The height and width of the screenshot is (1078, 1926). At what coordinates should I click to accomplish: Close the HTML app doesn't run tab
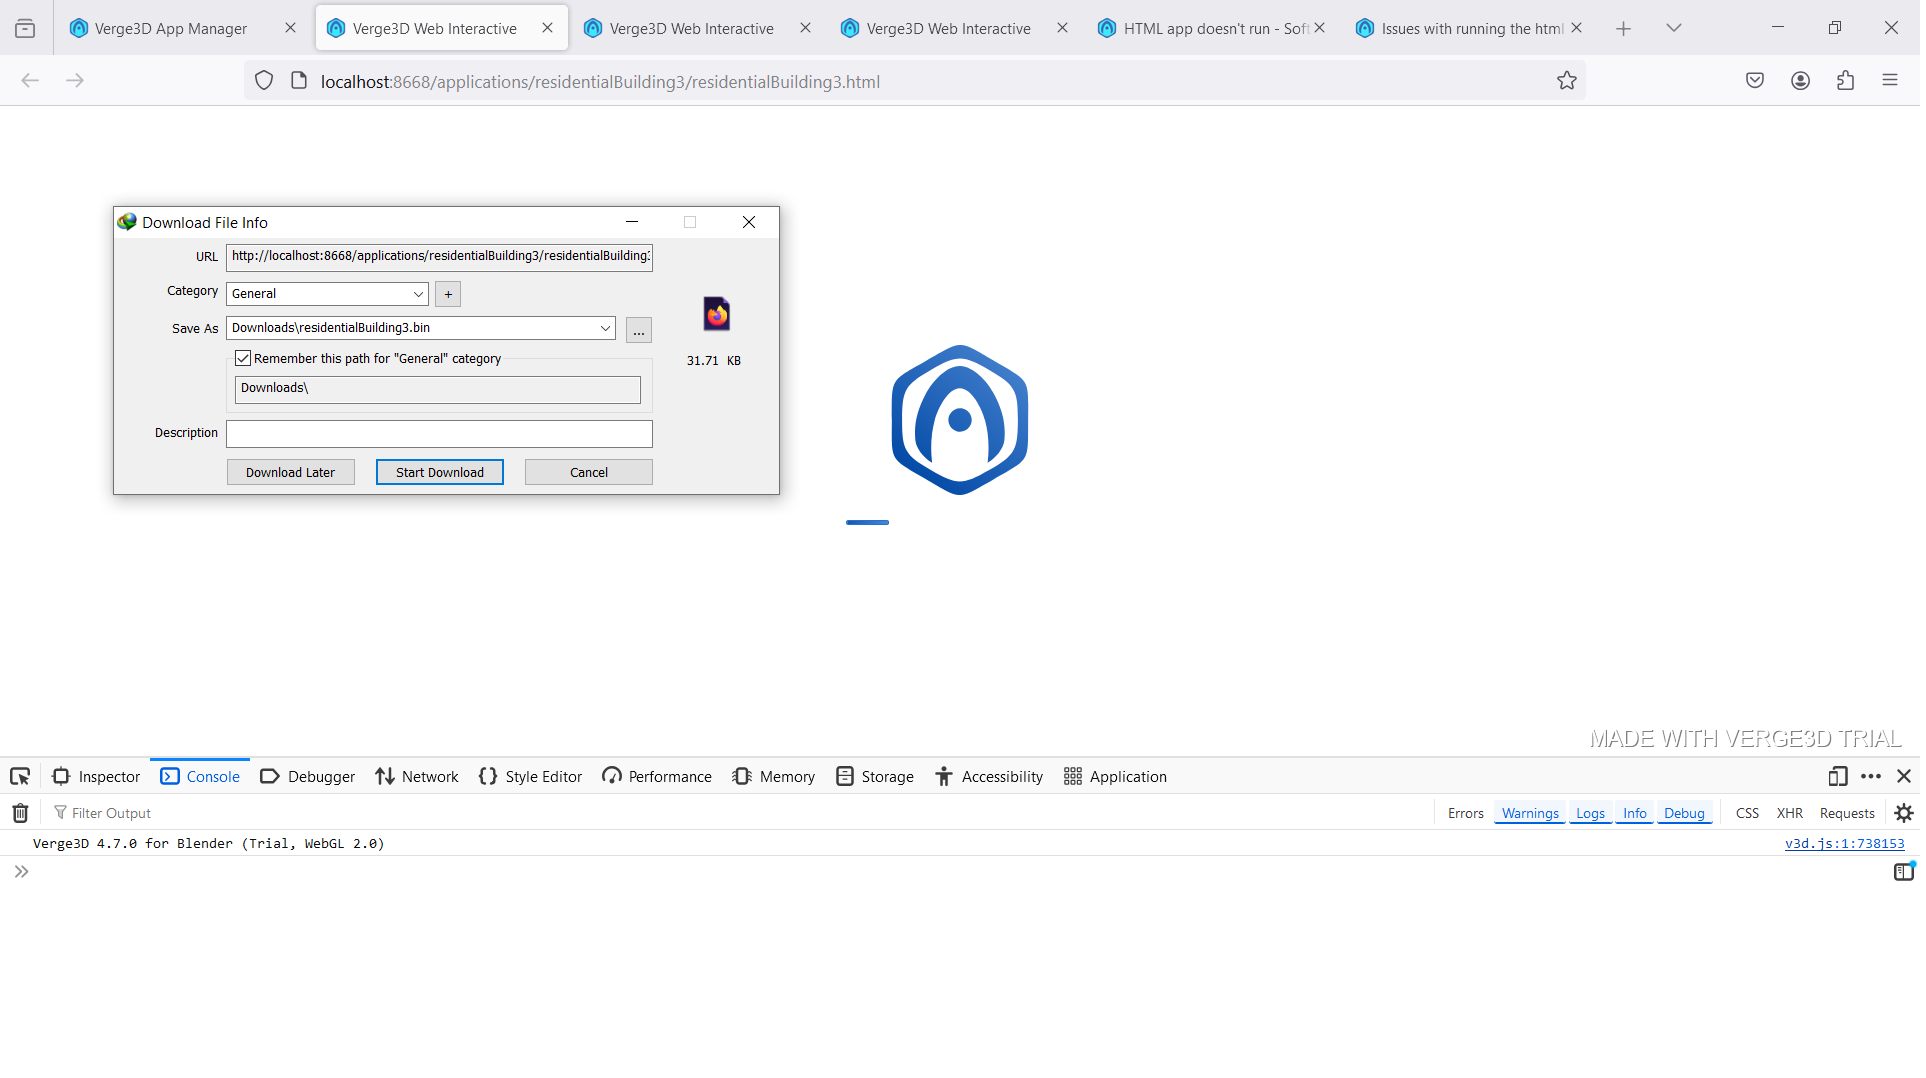coord(1319,29)
